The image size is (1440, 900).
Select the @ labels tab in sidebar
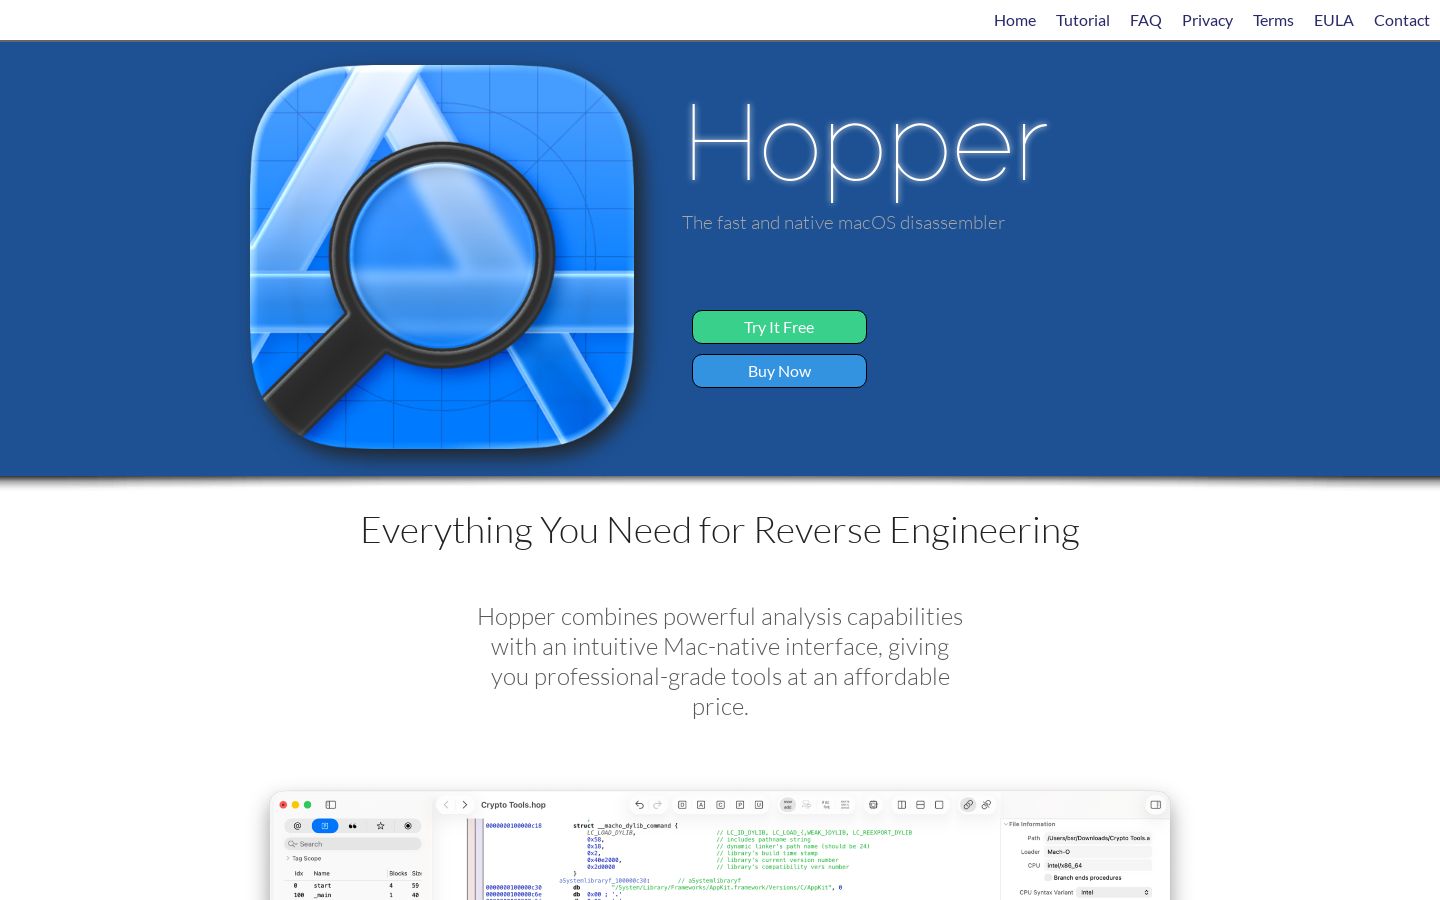click(x=297, y=826)
